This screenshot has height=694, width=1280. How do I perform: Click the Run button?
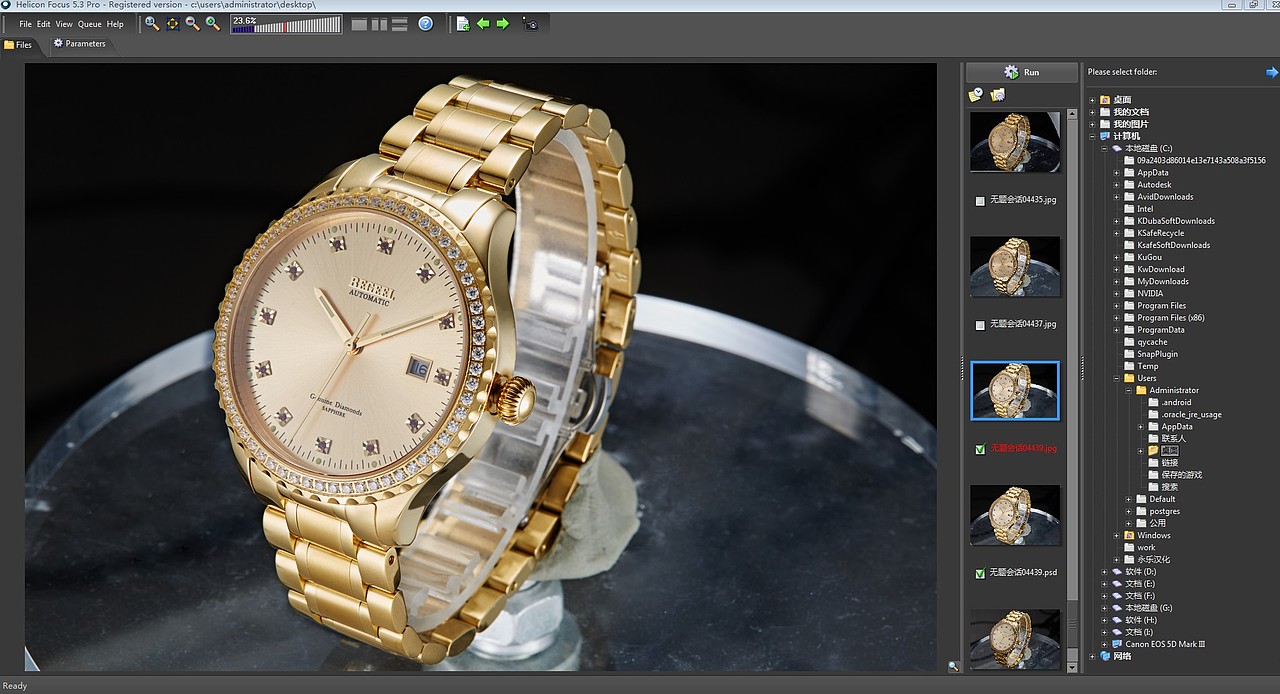[x=1021, y=72]
